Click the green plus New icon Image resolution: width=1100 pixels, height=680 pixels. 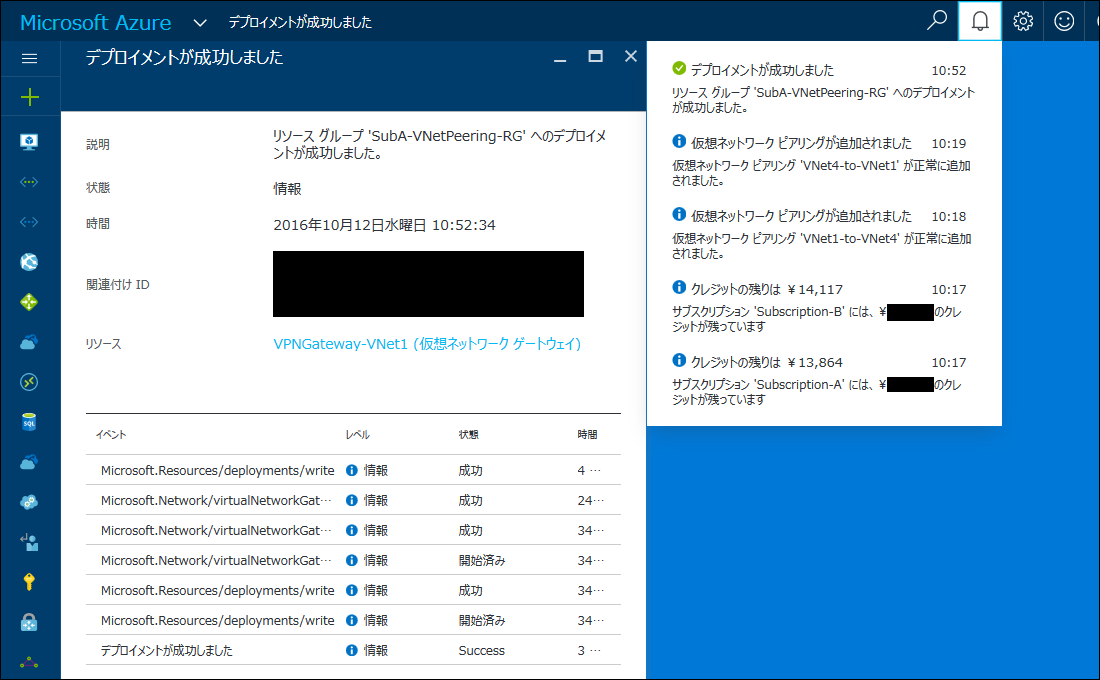click(x=29, y=97)
